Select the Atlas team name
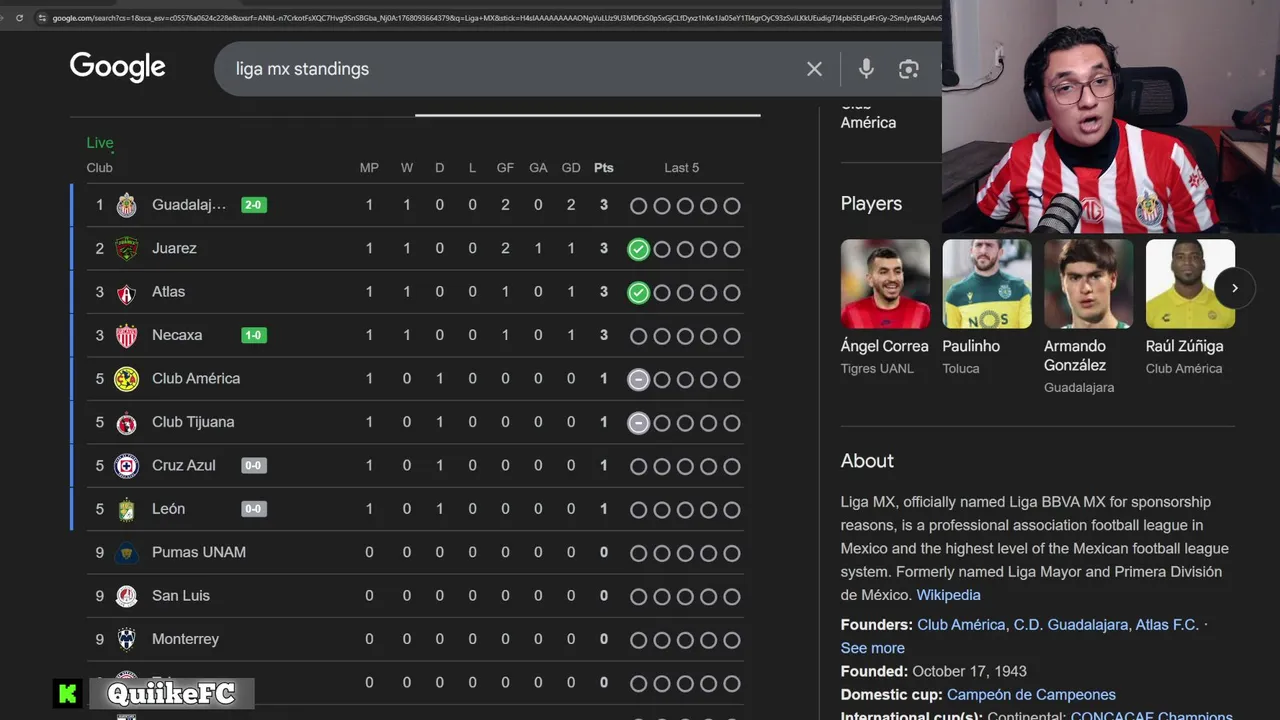This screenshot has width=1280, height=720. 168,292
